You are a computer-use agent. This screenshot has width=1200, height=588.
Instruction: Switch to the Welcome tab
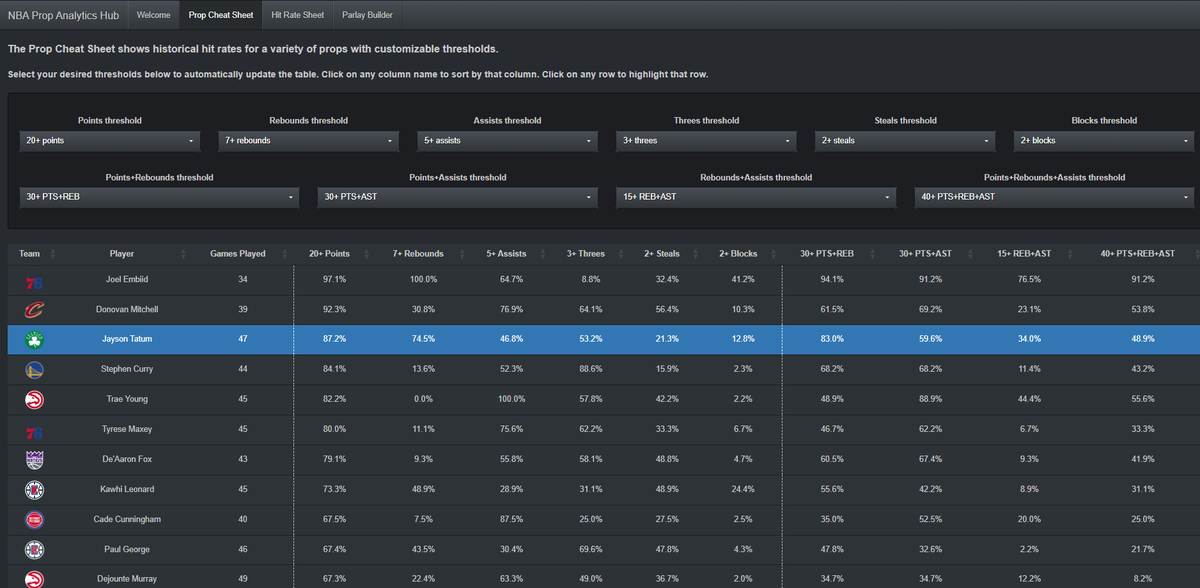[x=153, y=15]
